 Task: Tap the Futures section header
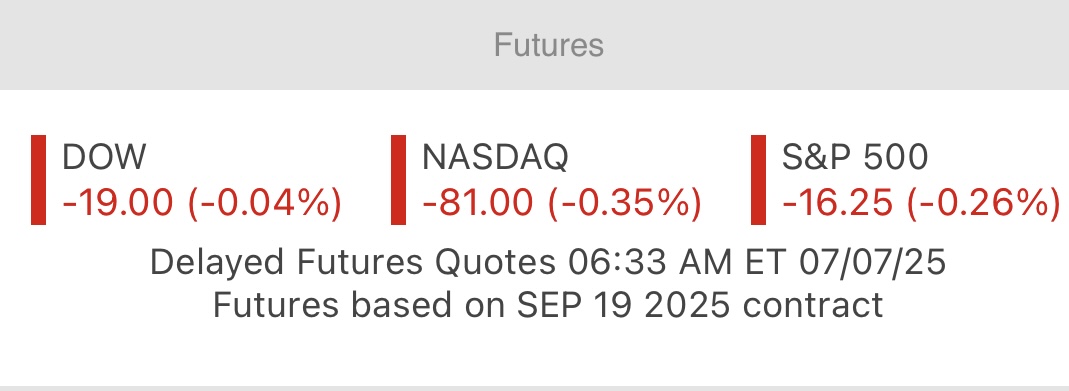pos(549,45)
